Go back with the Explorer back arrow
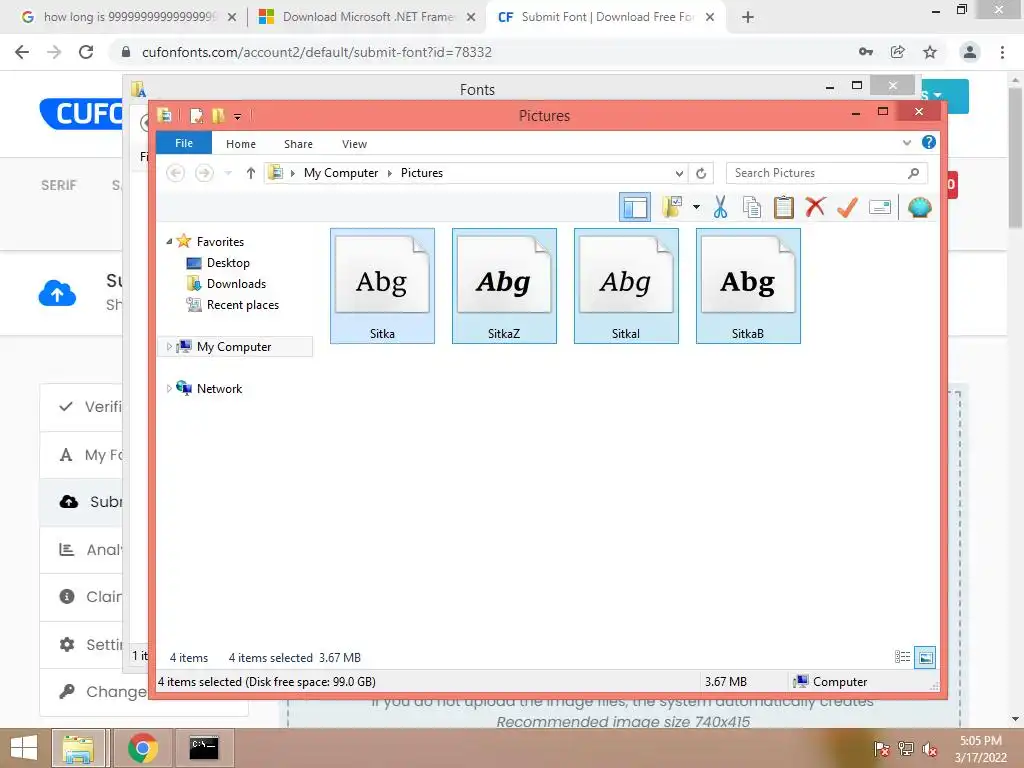 click(x=176, y=172)
